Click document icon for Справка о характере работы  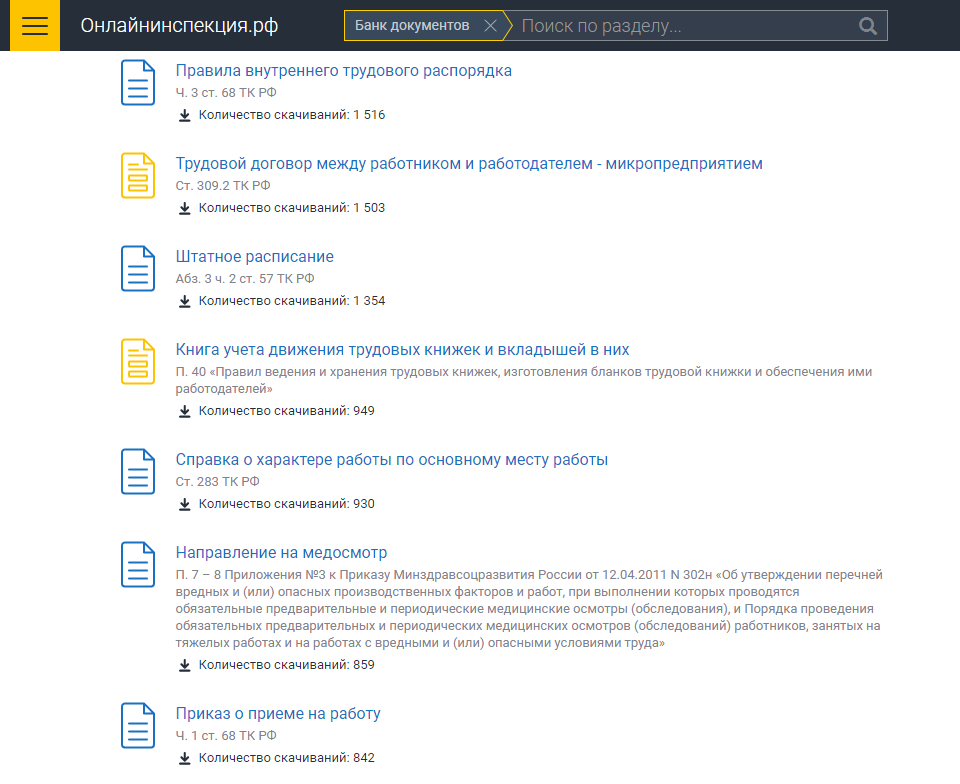pos(138,471)
